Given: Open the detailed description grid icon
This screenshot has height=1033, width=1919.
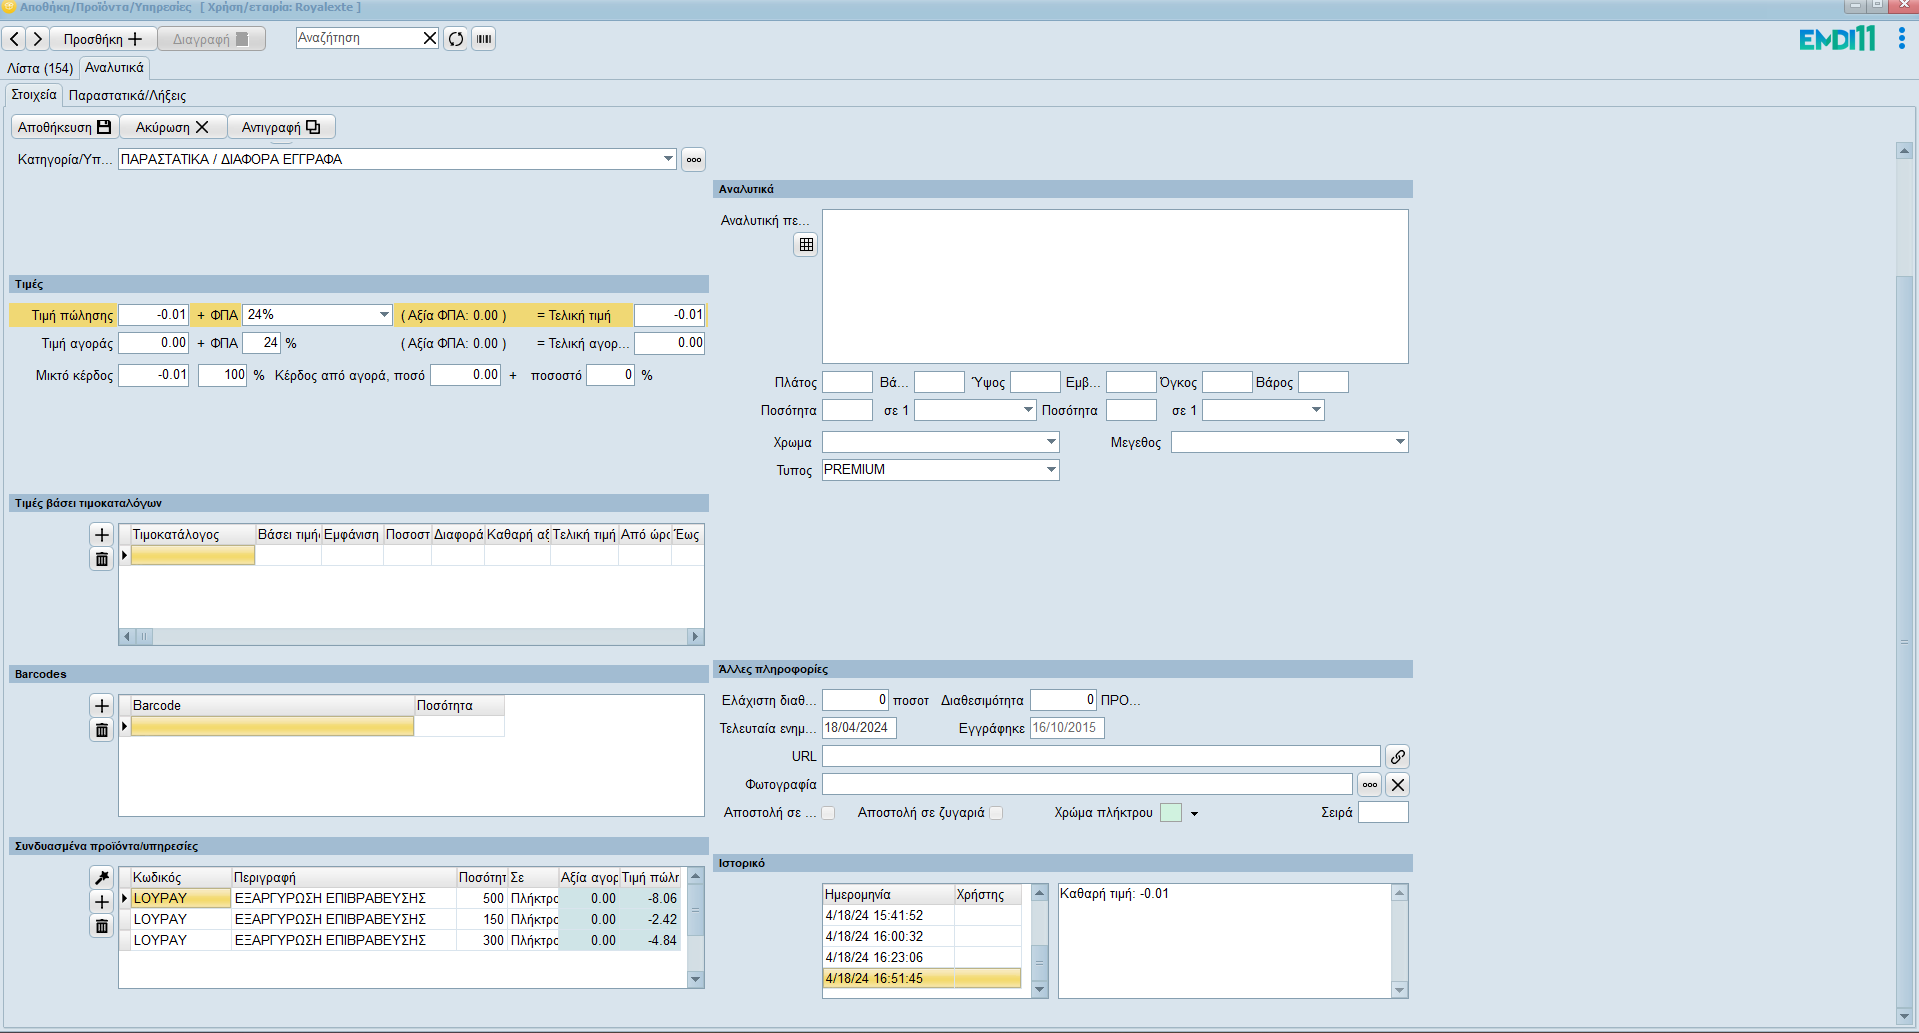Looking at the screenshot, I should click(806, 245).
